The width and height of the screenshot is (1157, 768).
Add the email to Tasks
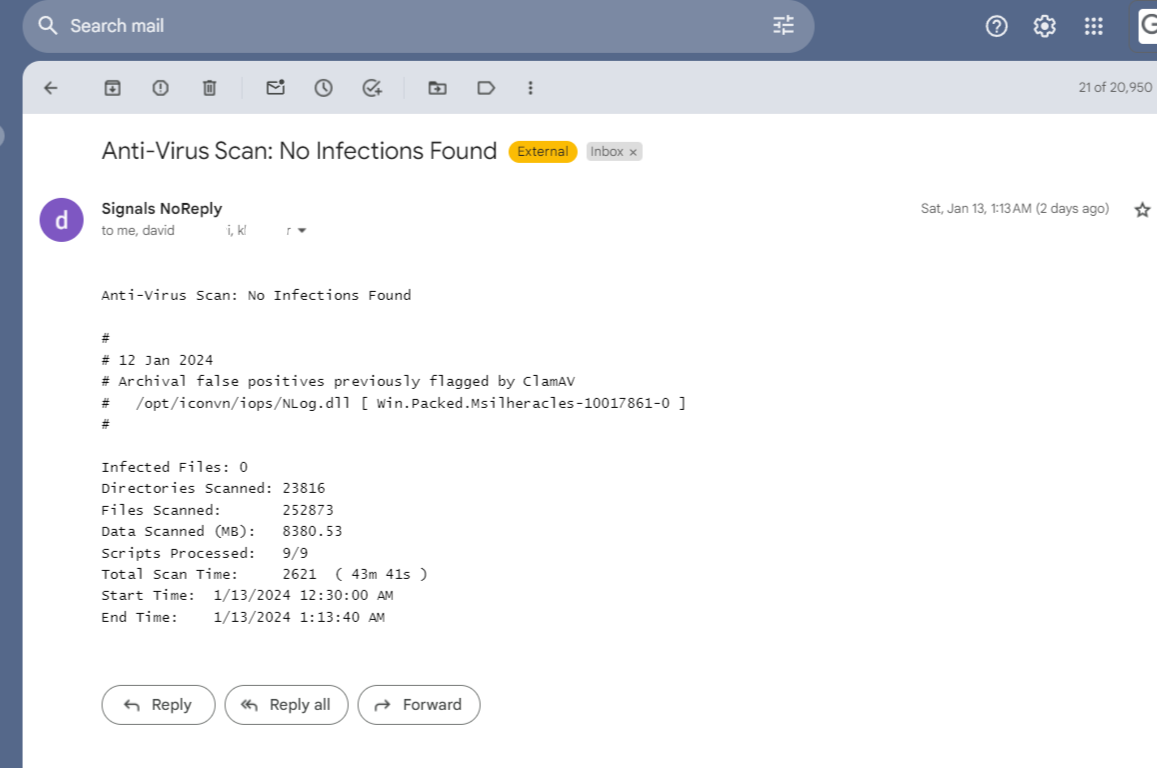point(371,88)
